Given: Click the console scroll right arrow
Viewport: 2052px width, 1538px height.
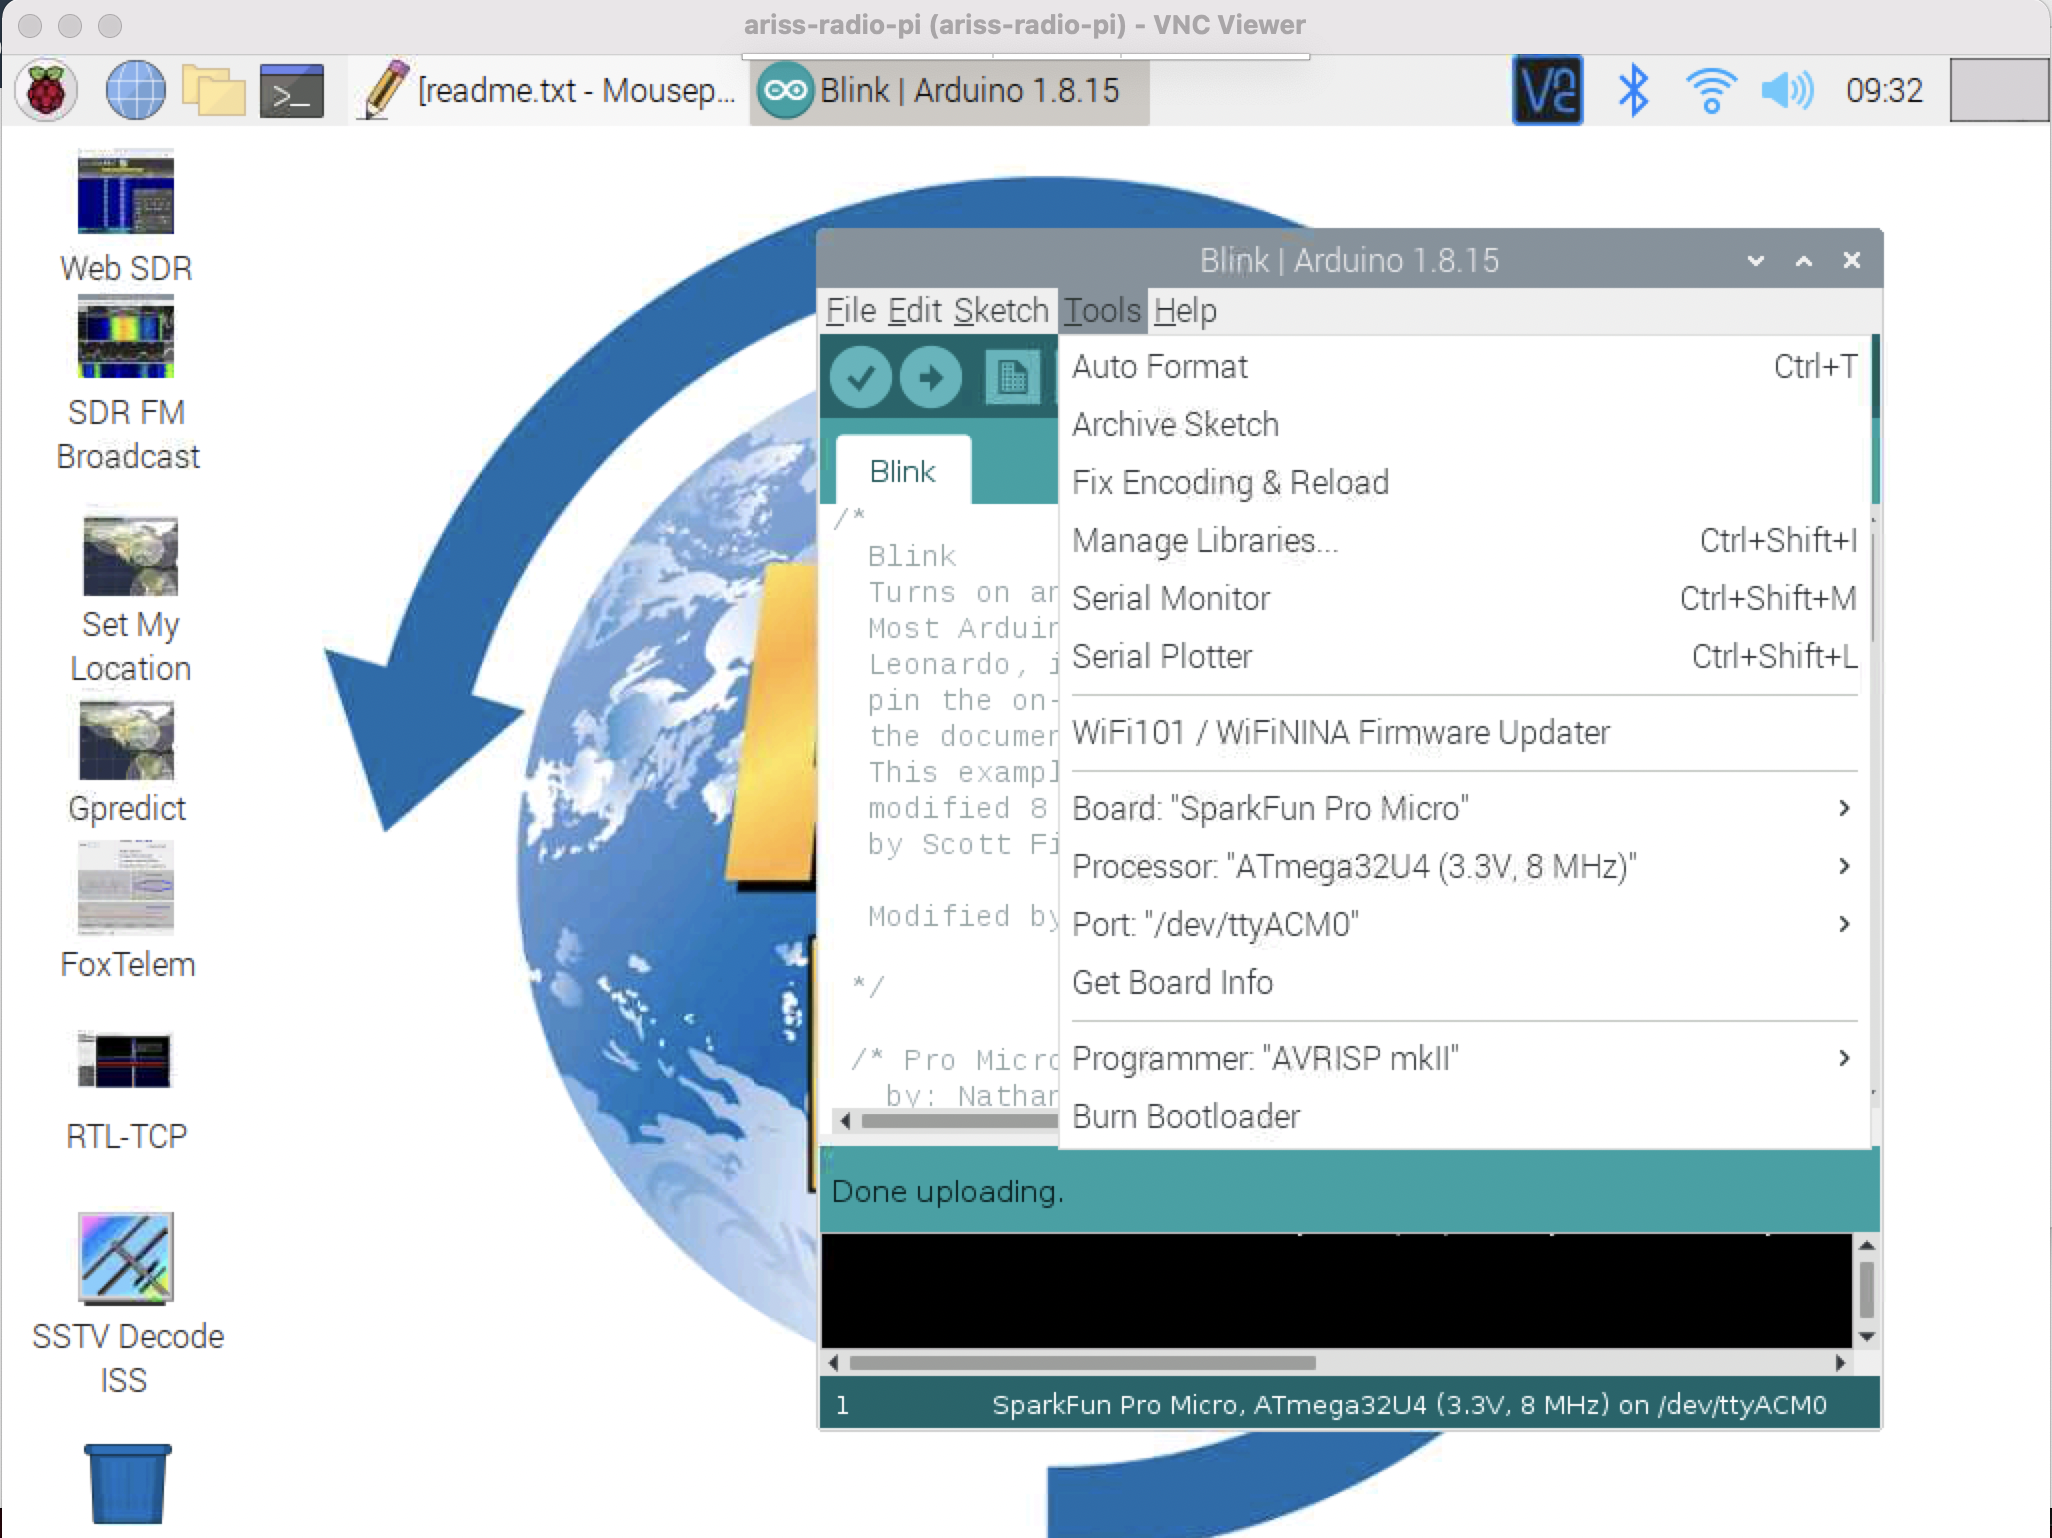Looking at the screenshot, I should coord(1840,1363).
